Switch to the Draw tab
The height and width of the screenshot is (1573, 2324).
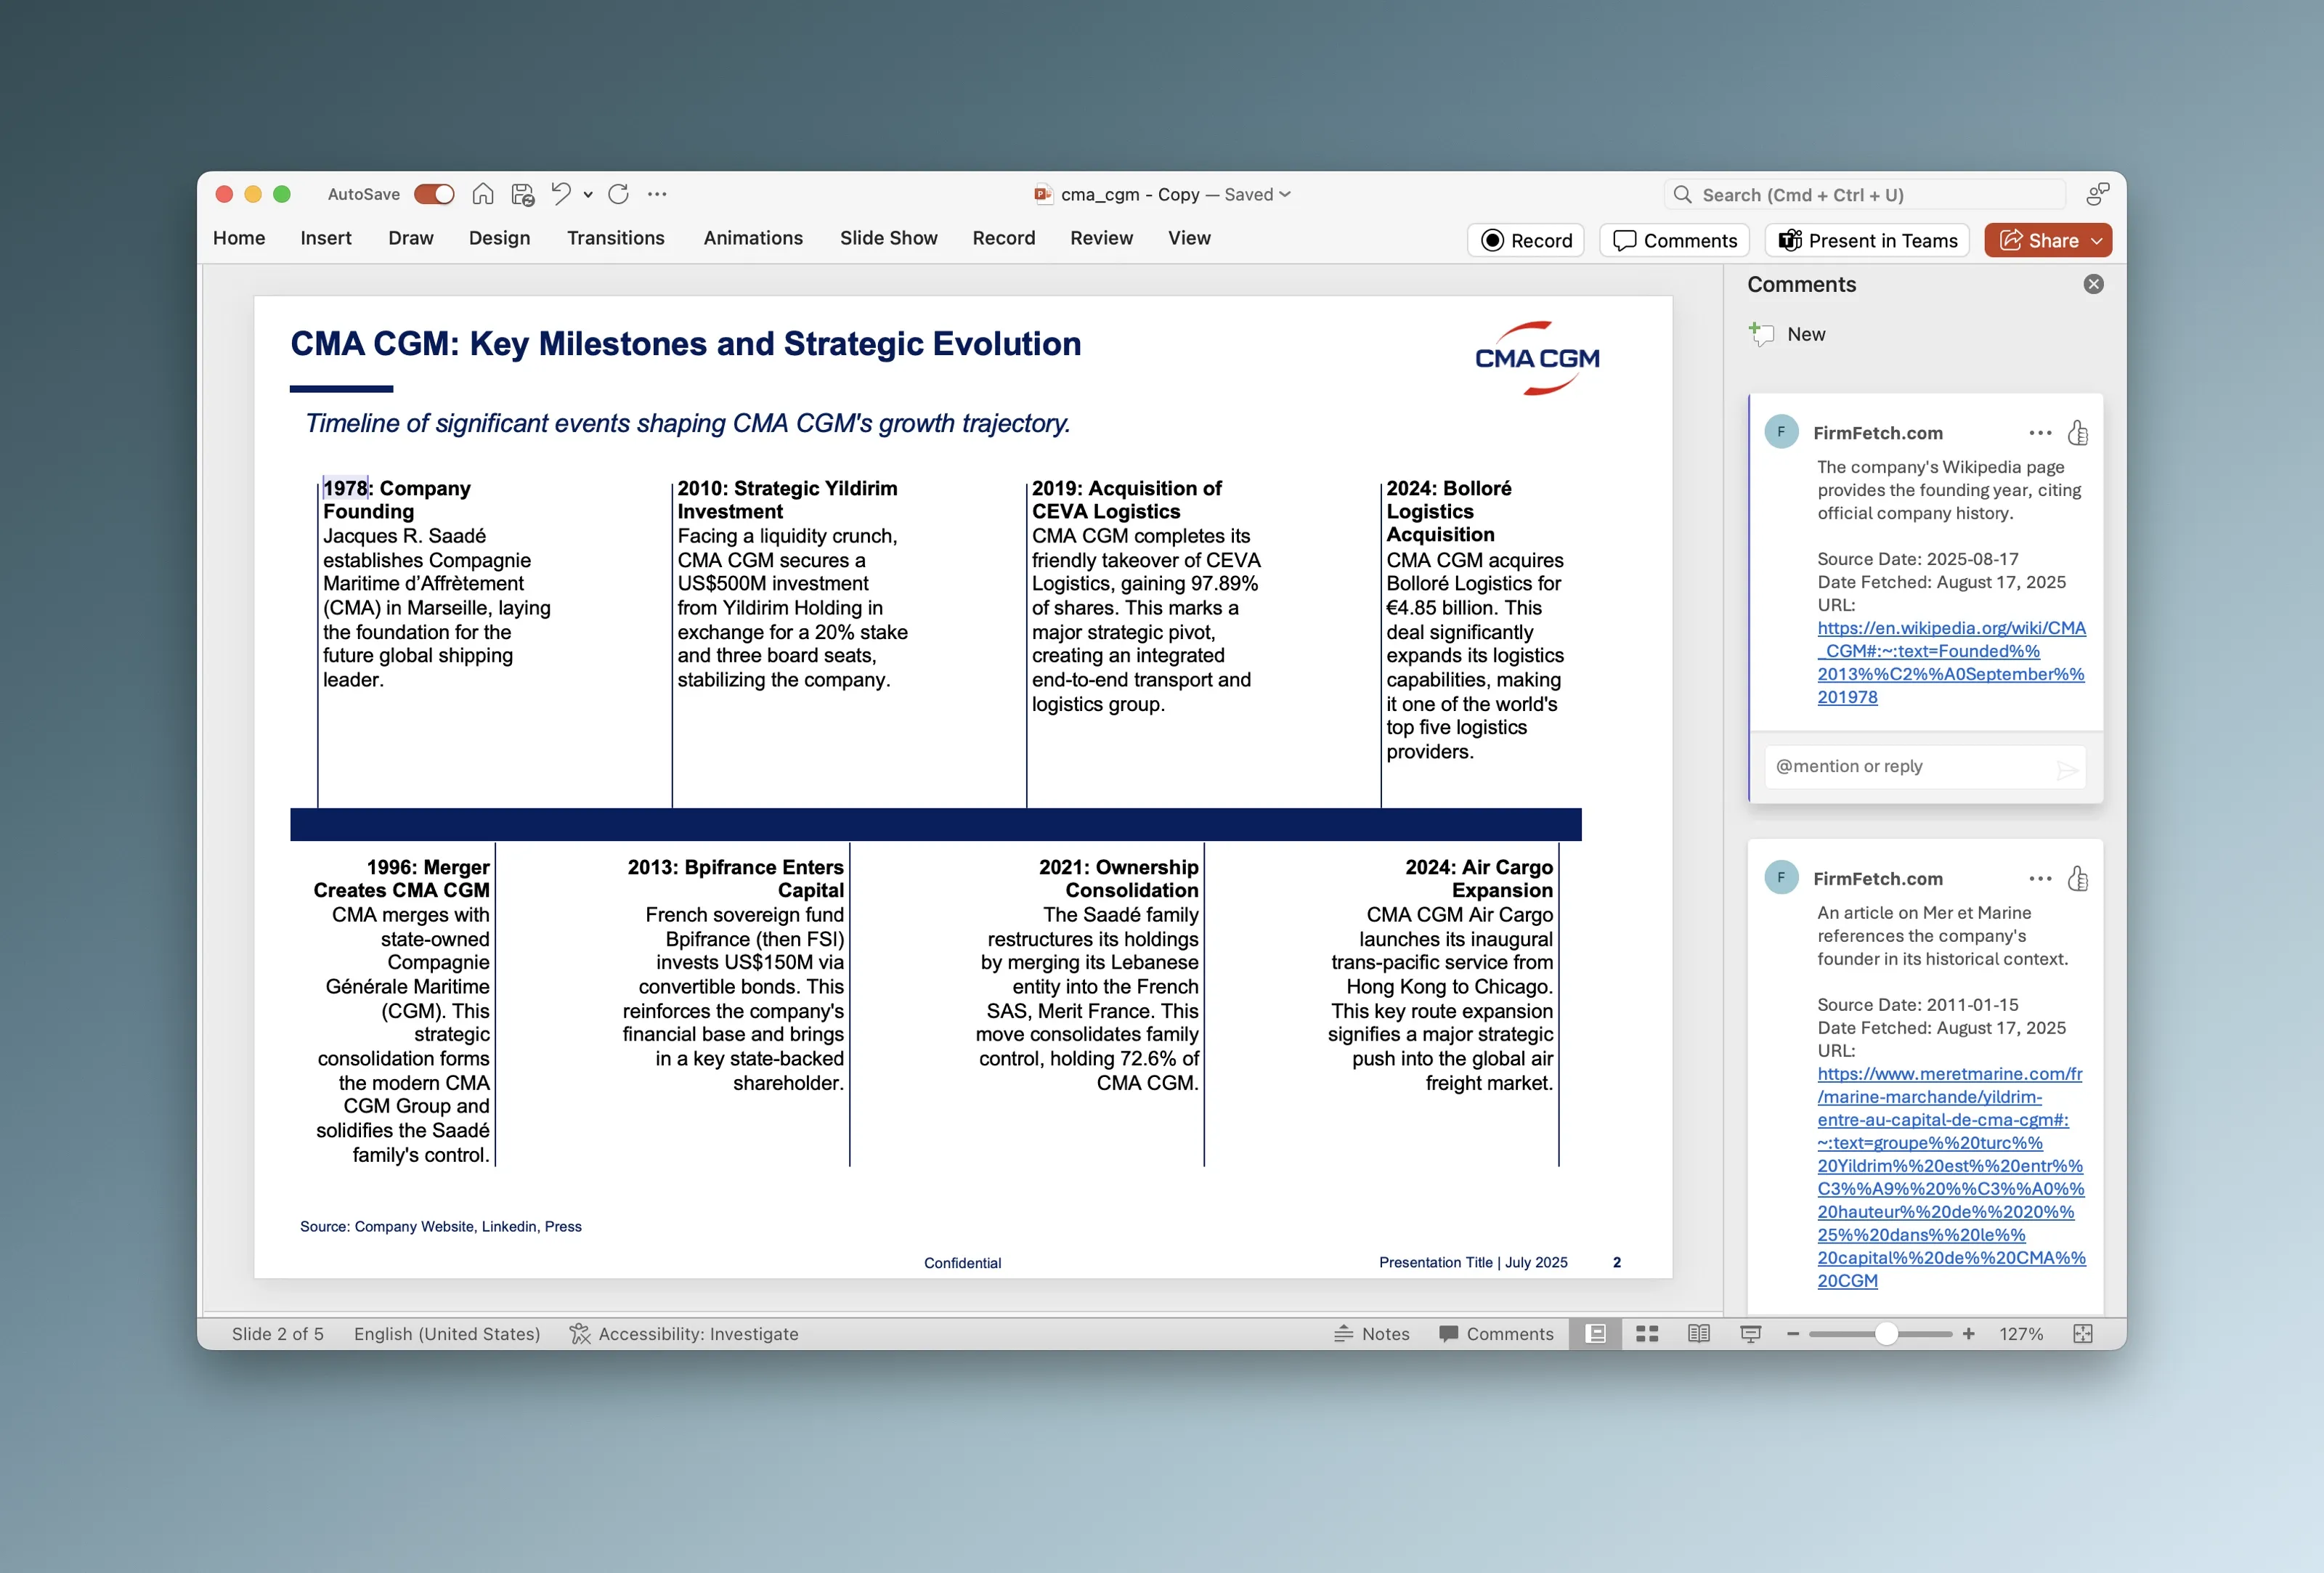411,238
